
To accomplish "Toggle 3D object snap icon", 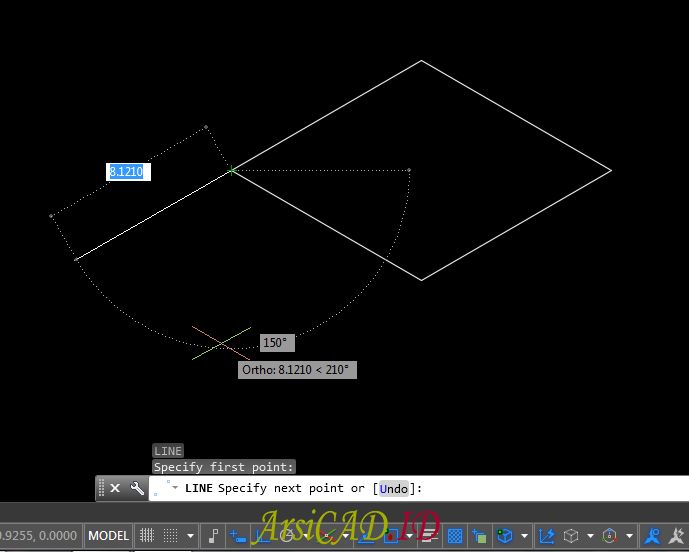I will pos(505,536).
